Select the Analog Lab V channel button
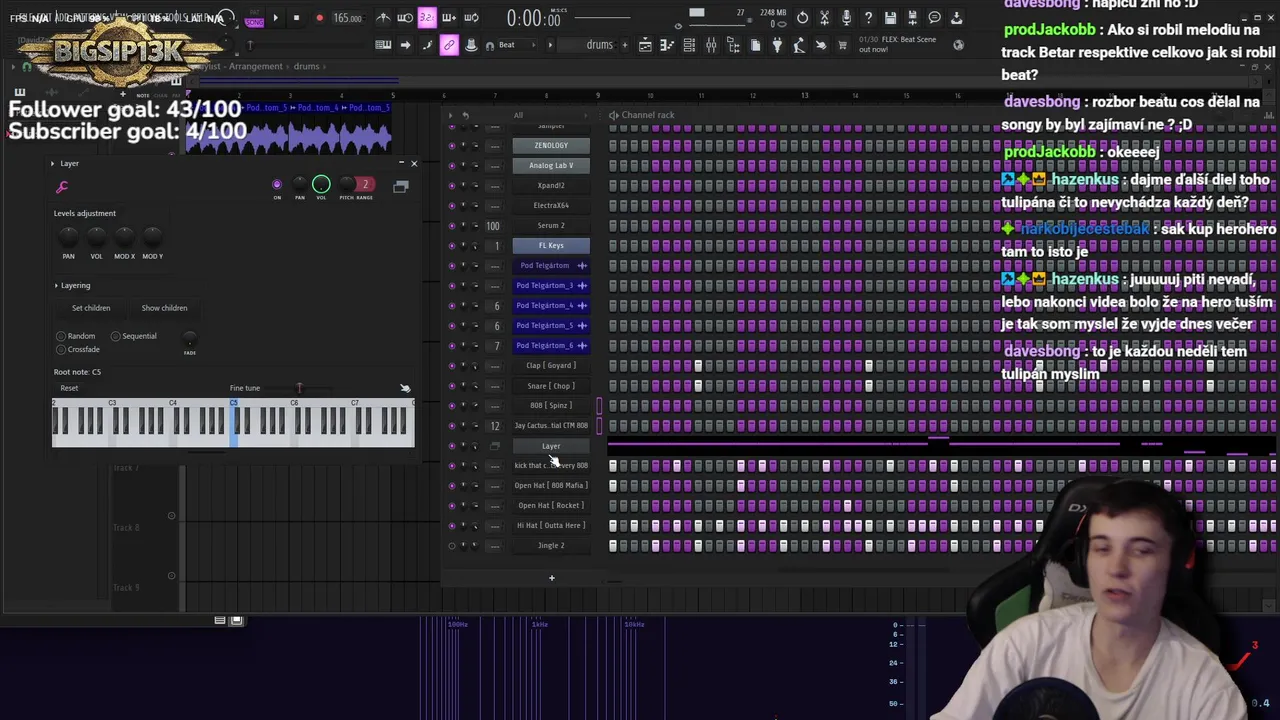Screen dimensions: 1280x720 [551, 165]
